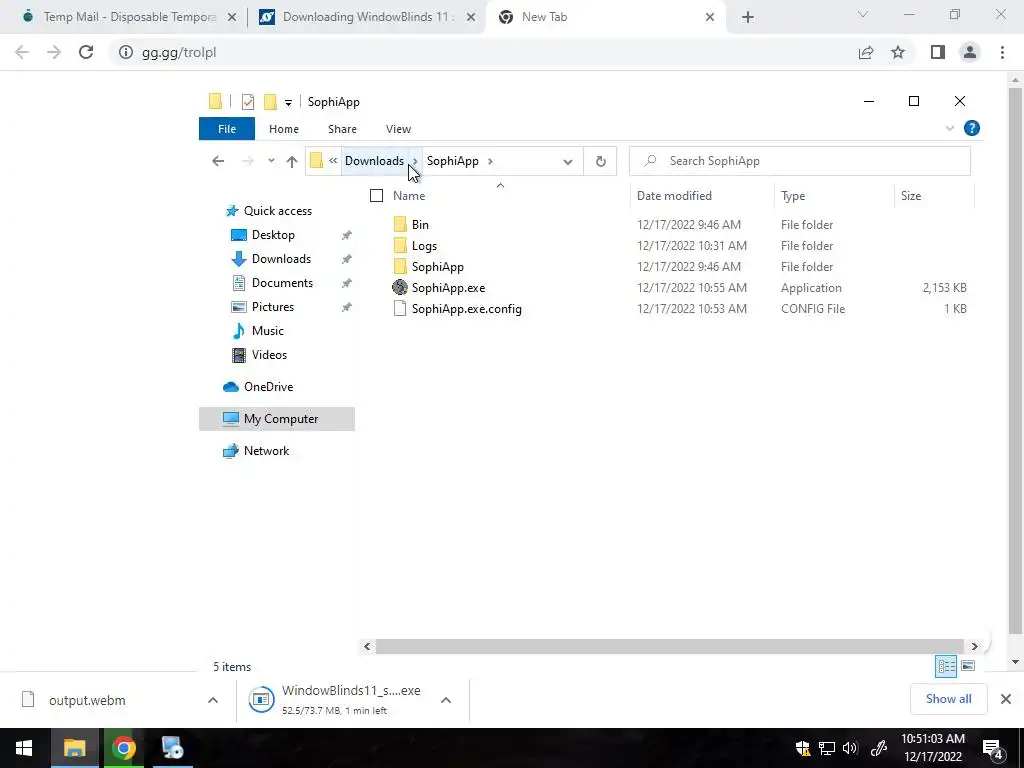Open Chrome three-dot menu
This screenshot has width=1024, height=768.
[1002, 52]
